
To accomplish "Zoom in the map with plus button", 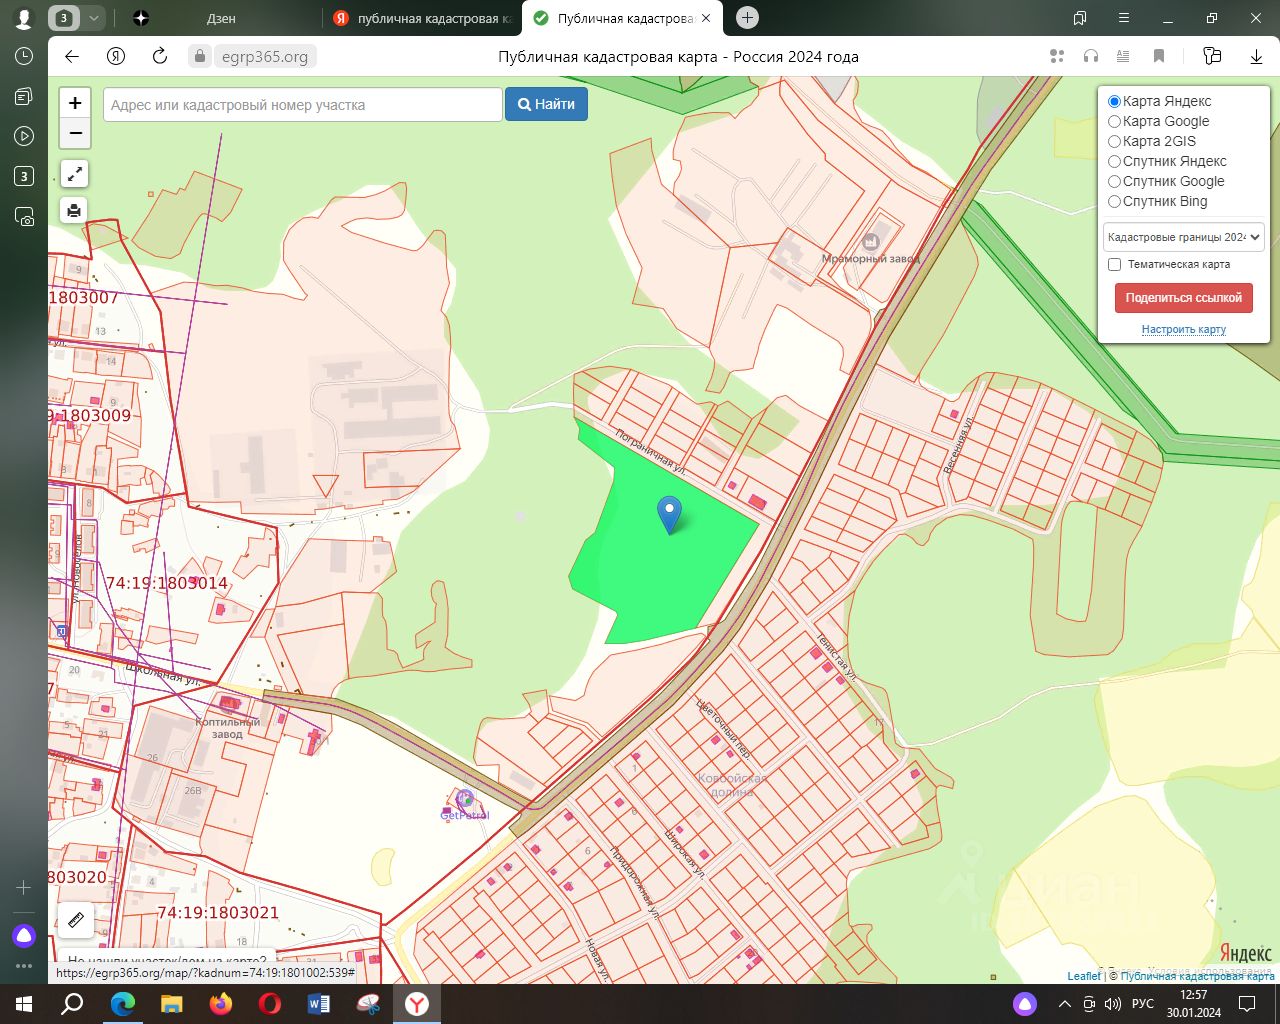I will click(x=75, y=103).
